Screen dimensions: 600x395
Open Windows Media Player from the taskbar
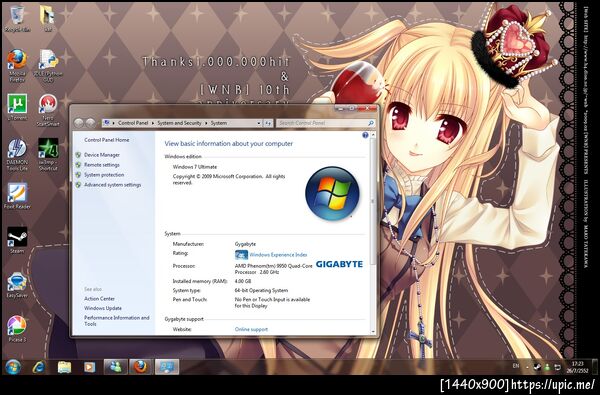(x=90, y=367)
